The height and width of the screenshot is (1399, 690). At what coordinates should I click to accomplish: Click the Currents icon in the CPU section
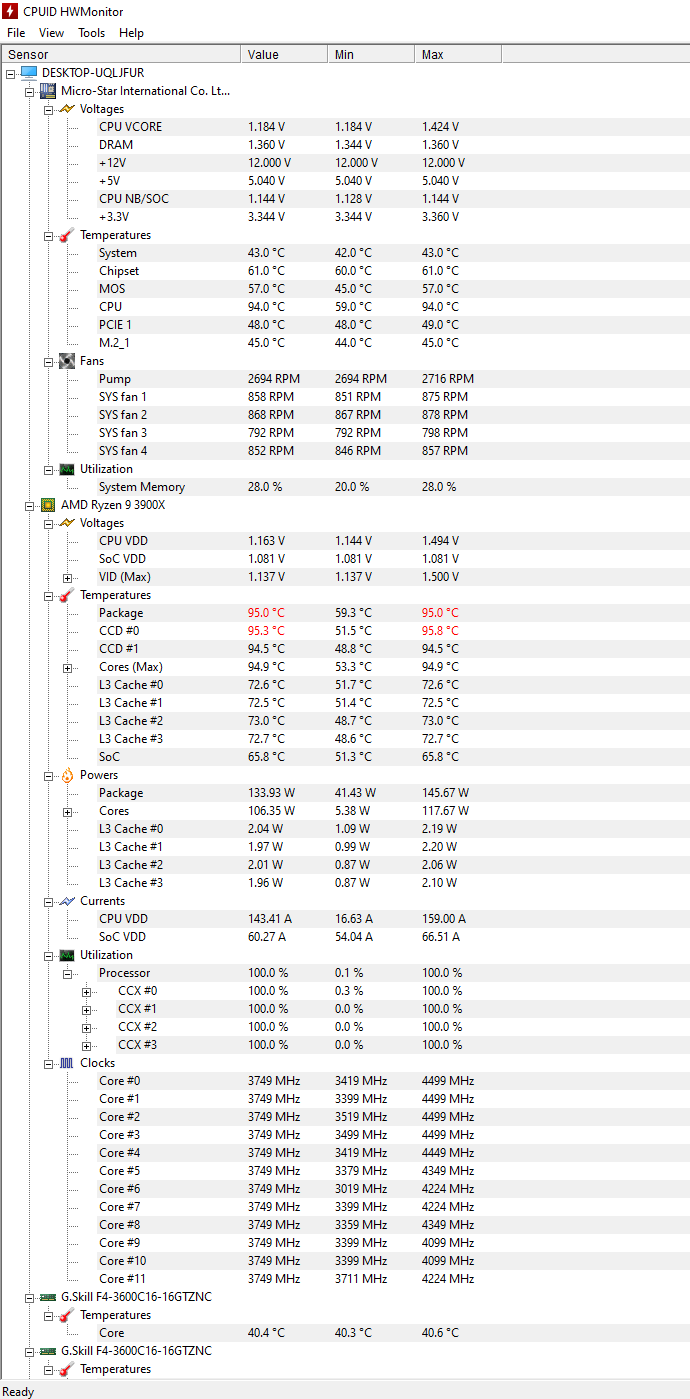click(65, 900)
